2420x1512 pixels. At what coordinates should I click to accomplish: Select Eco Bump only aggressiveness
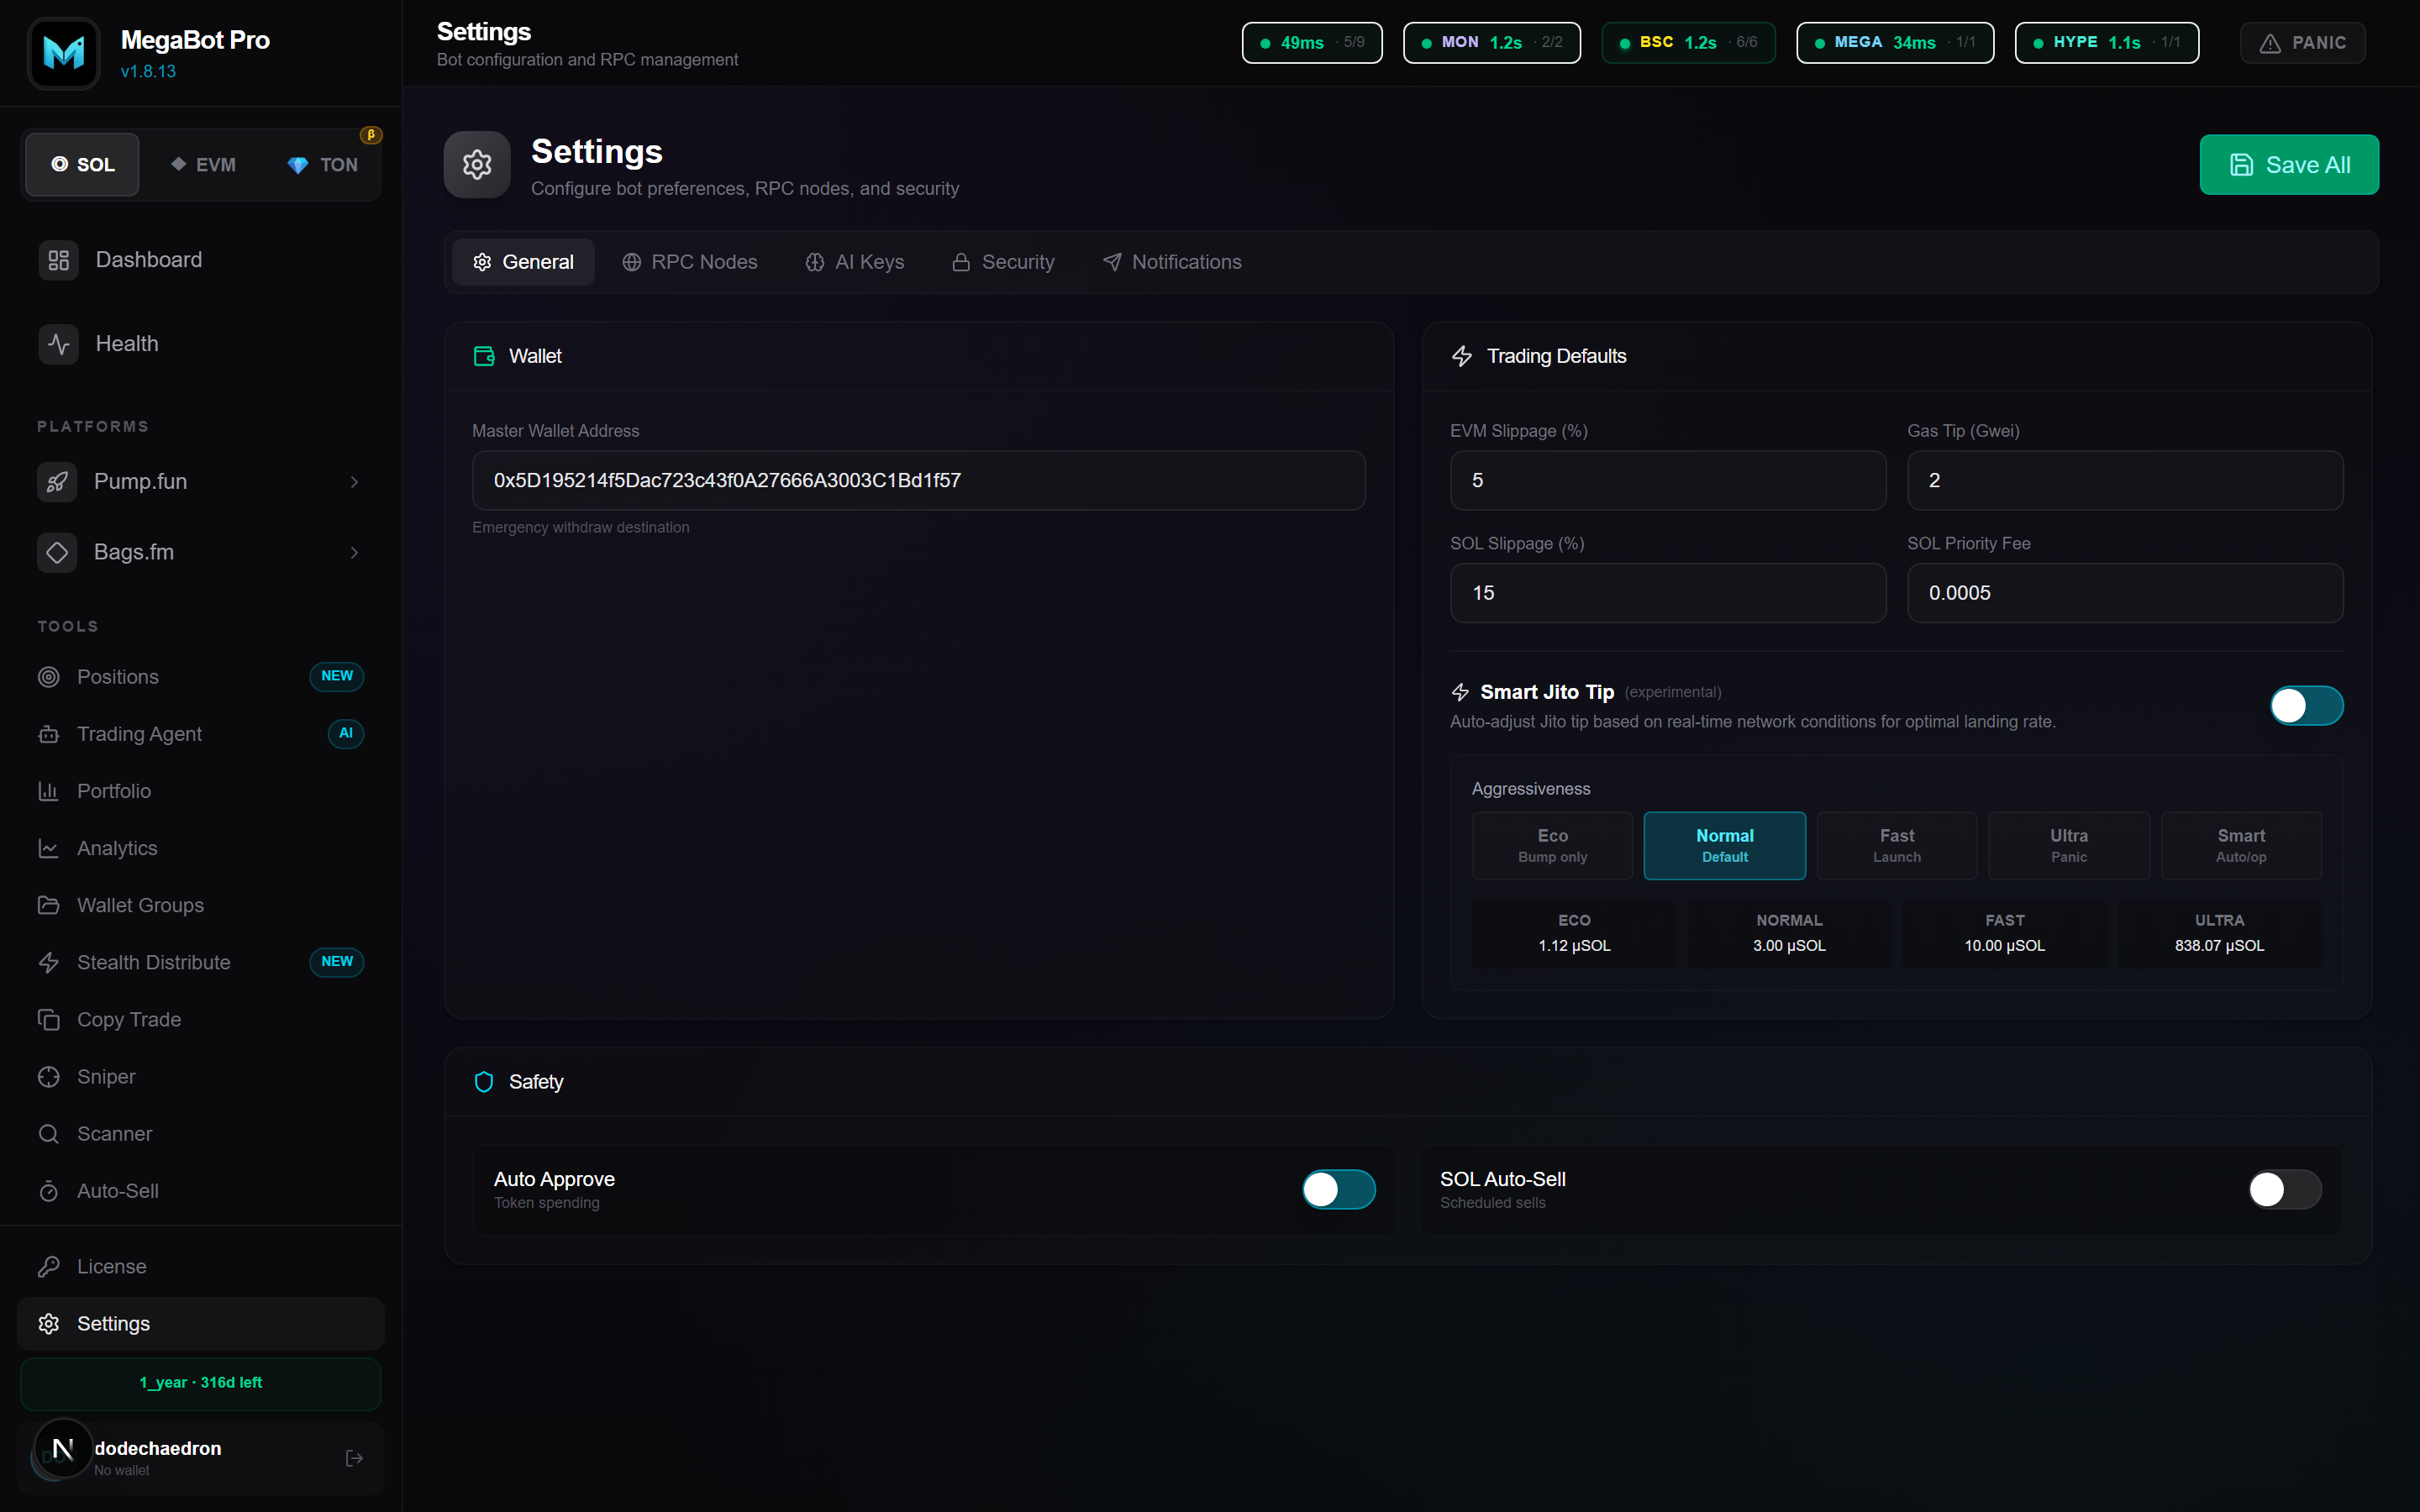(1552, 846)
